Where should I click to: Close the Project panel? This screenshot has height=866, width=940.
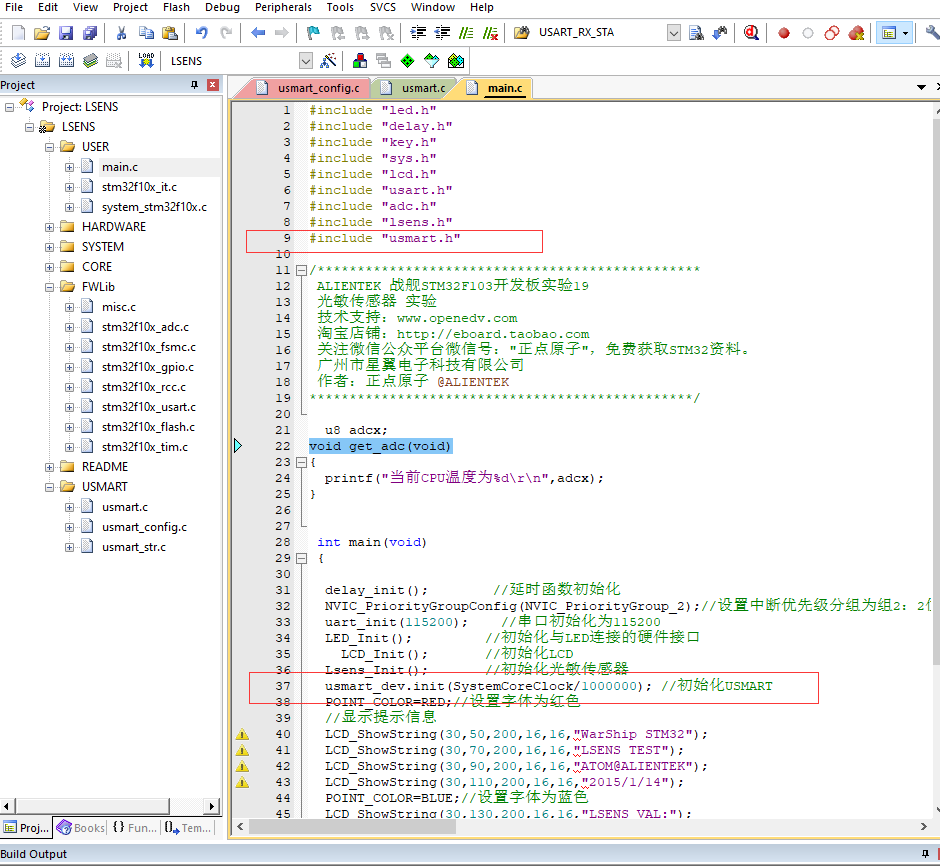(x=212, y=85)
